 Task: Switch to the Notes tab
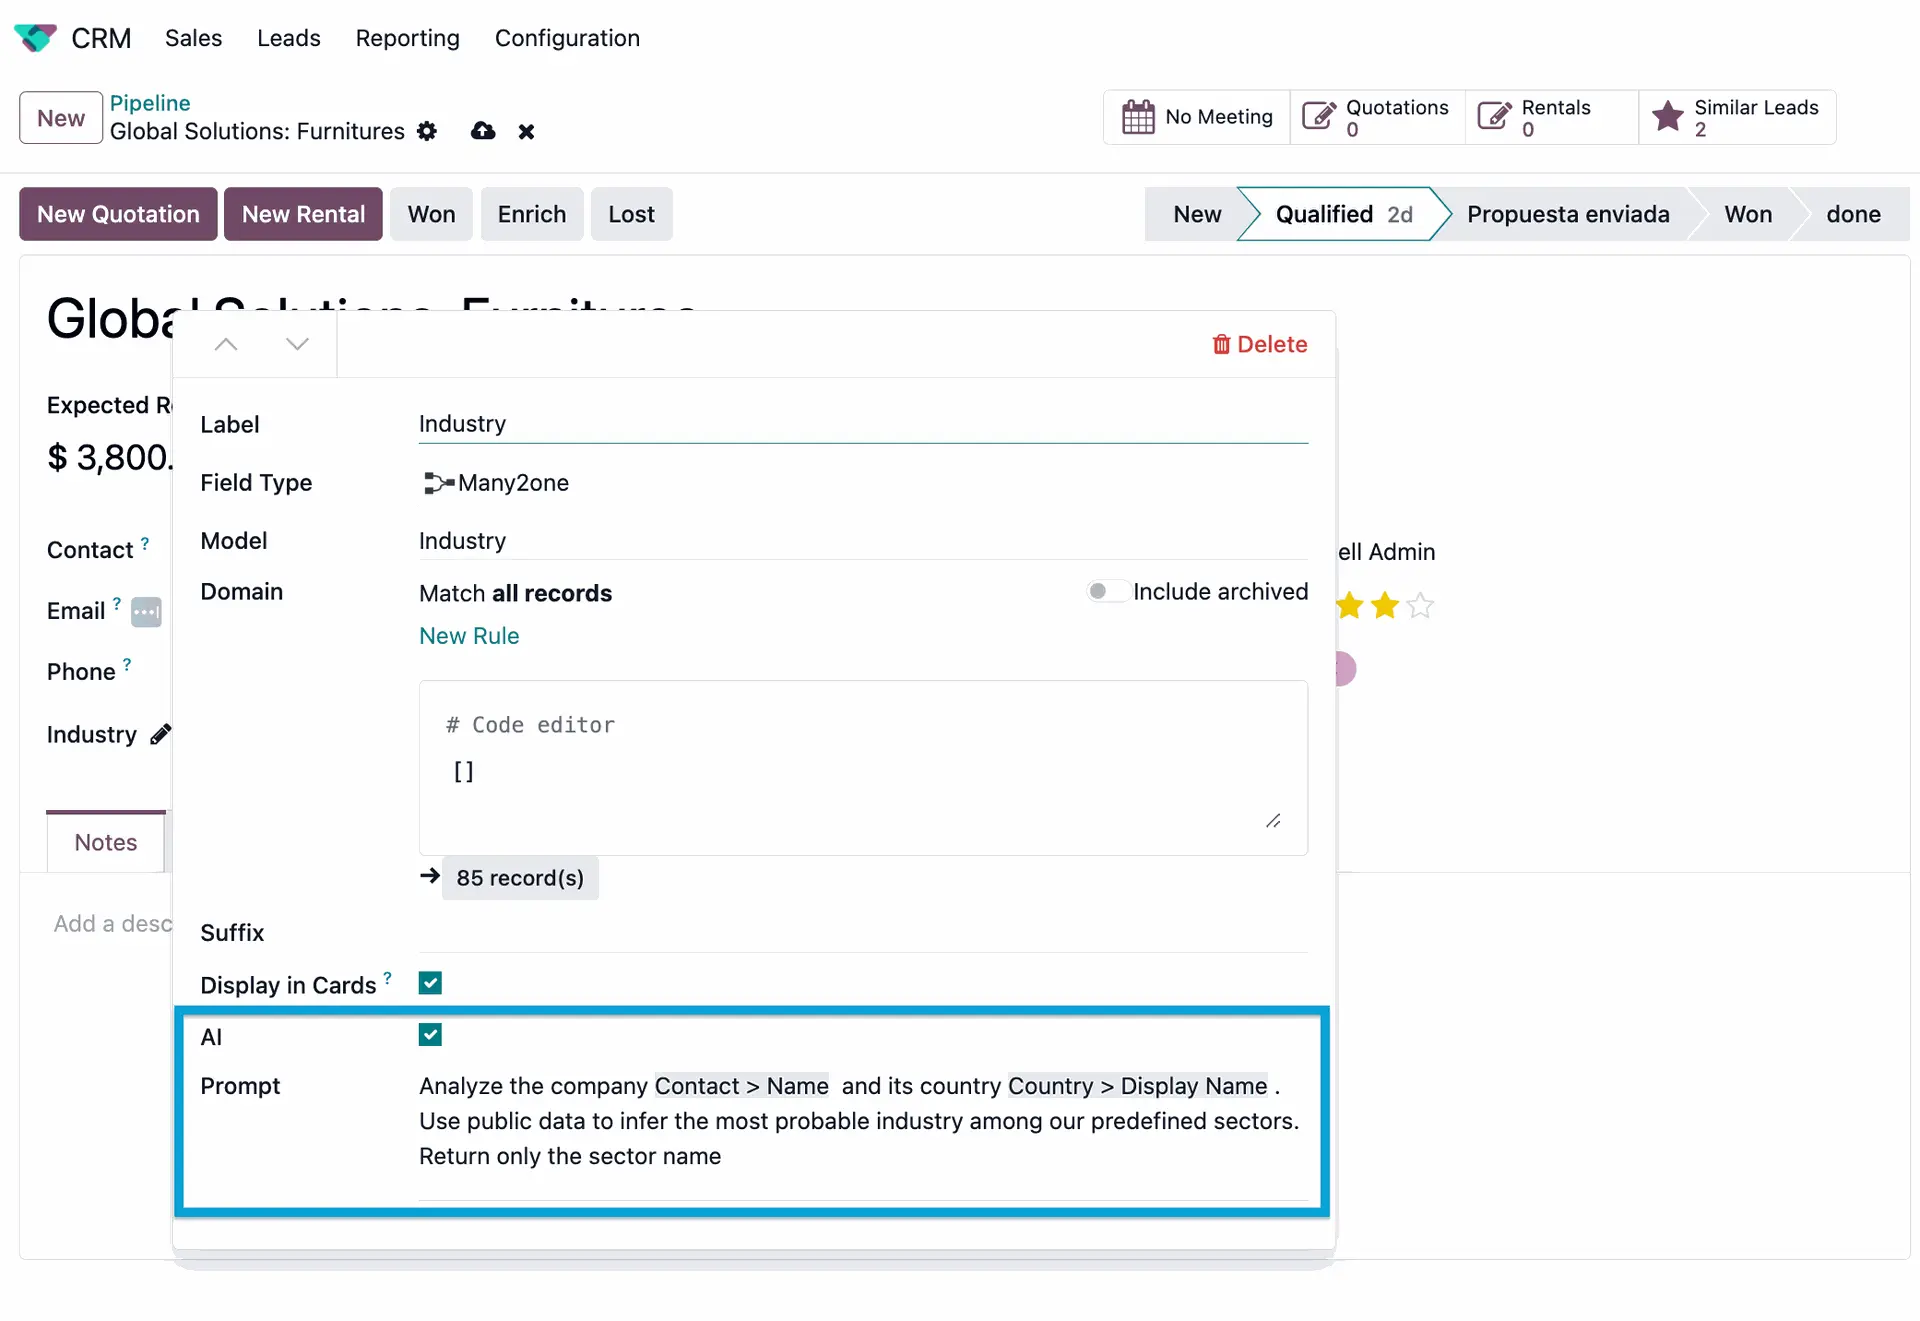coord(104,841)
